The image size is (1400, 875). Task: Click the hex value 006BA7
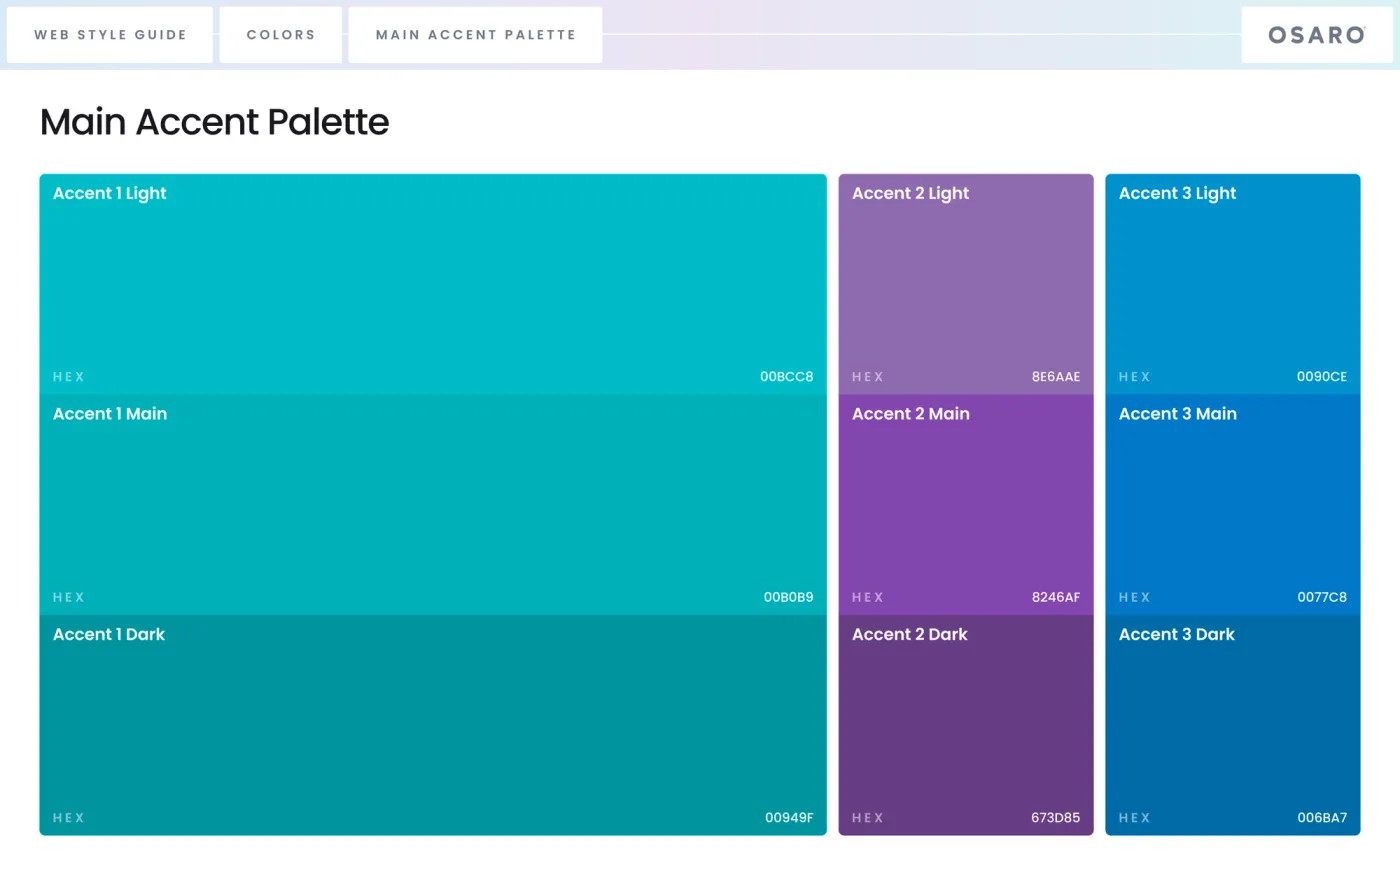[1322, 818]
